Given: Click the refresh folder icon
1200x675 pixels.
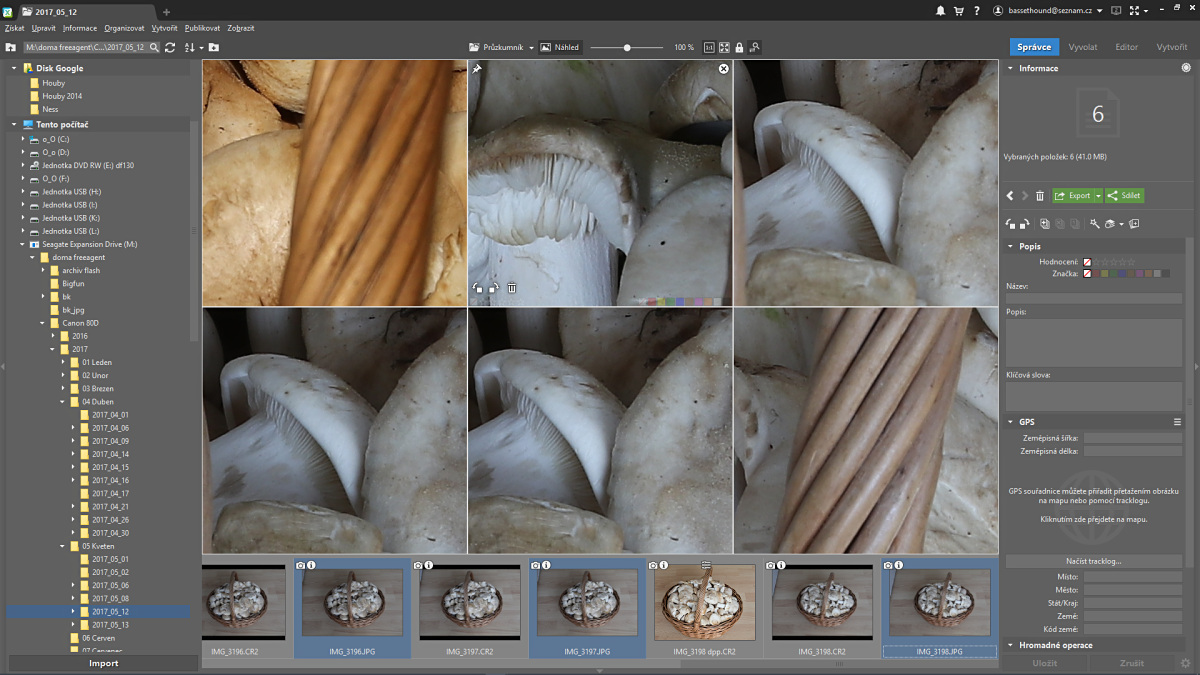Looking at the screenshot, I should click(170, 47).
